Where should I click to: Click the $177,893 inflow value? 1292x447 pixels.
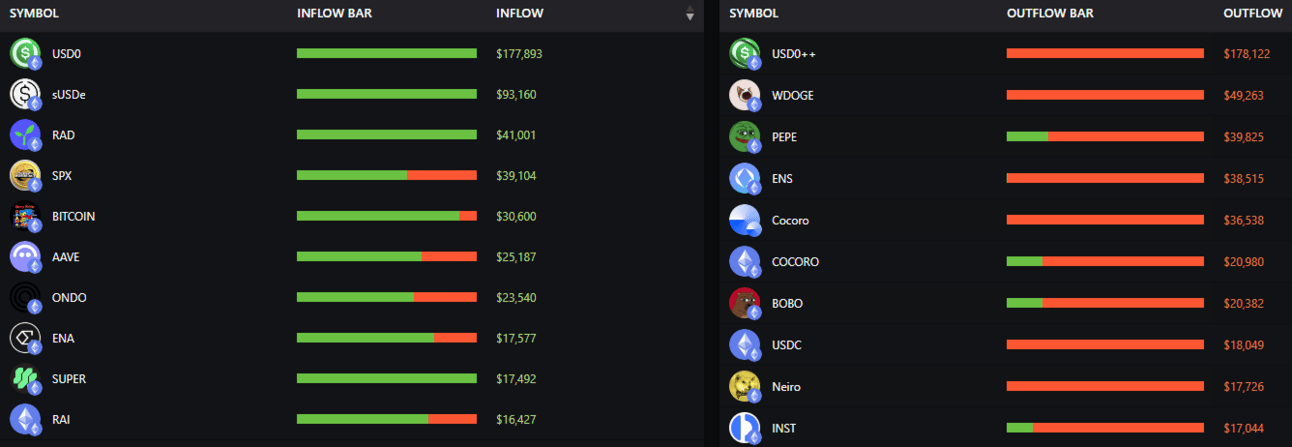click(x=519, y=54)
